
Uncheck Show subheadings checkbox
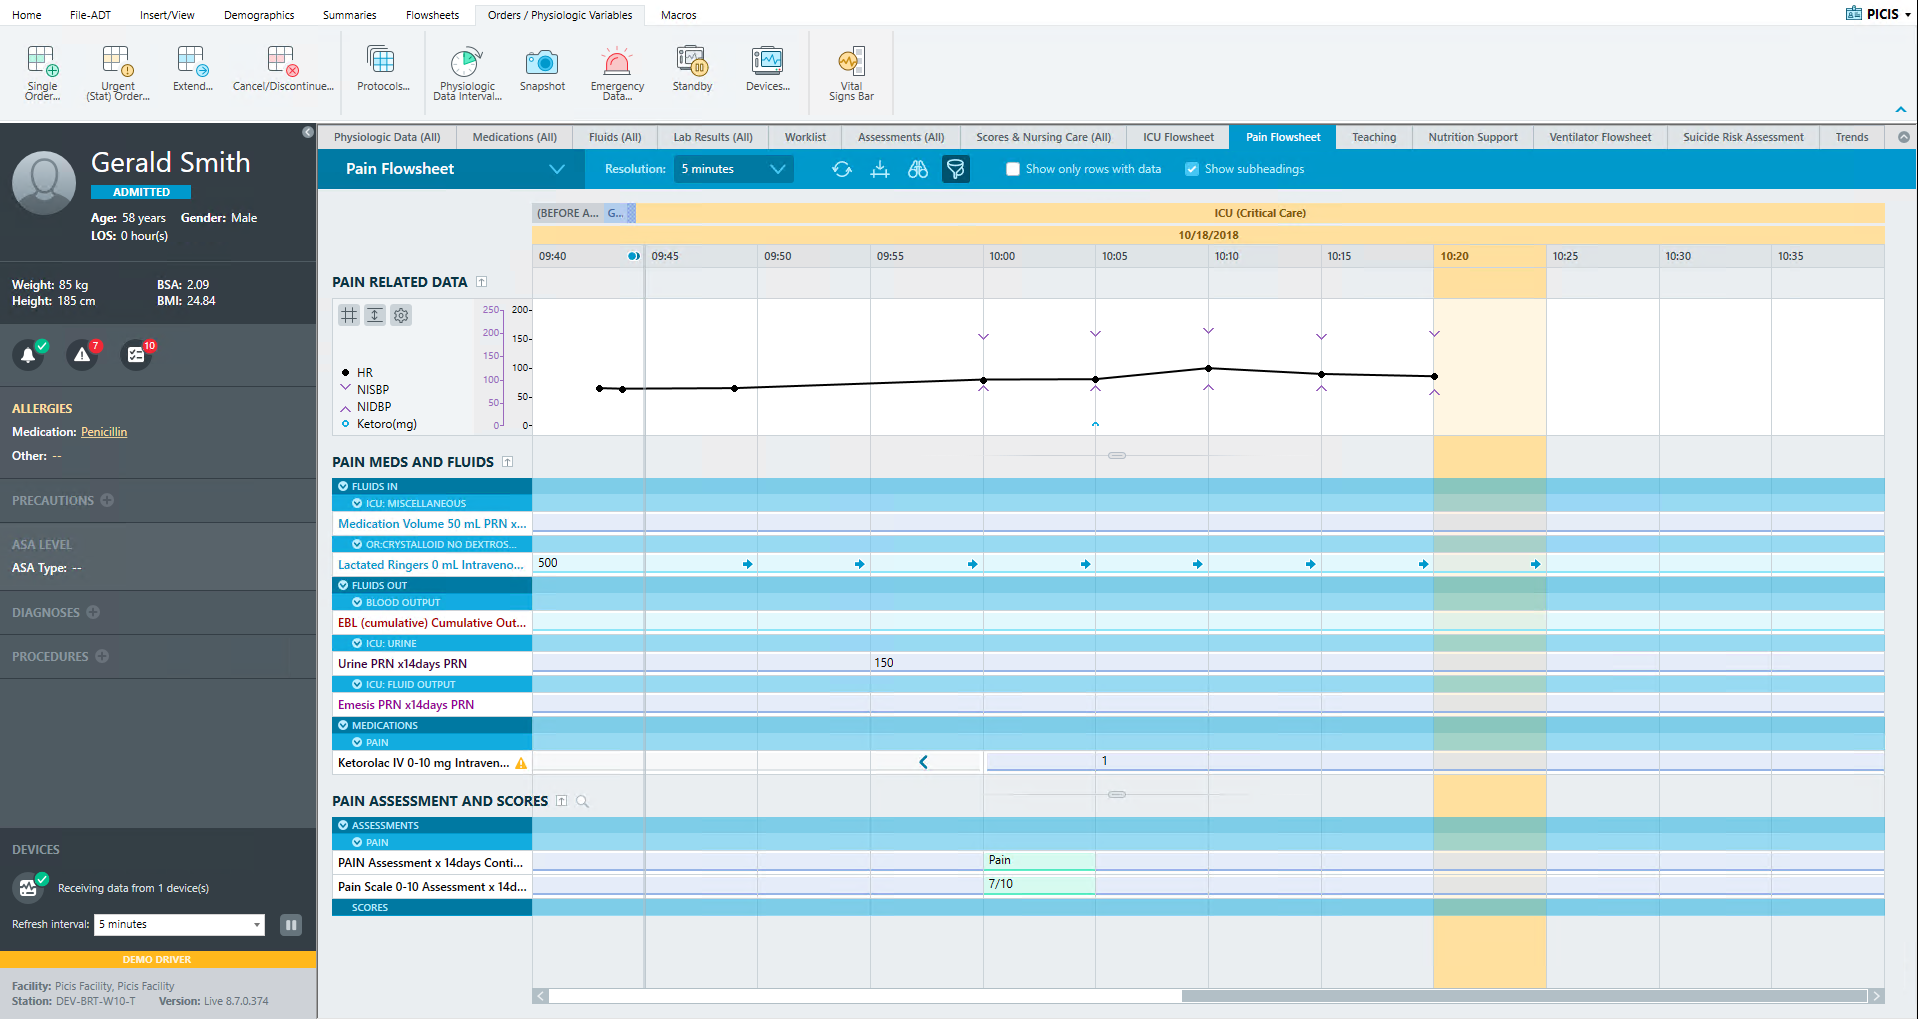[1192, 169]
